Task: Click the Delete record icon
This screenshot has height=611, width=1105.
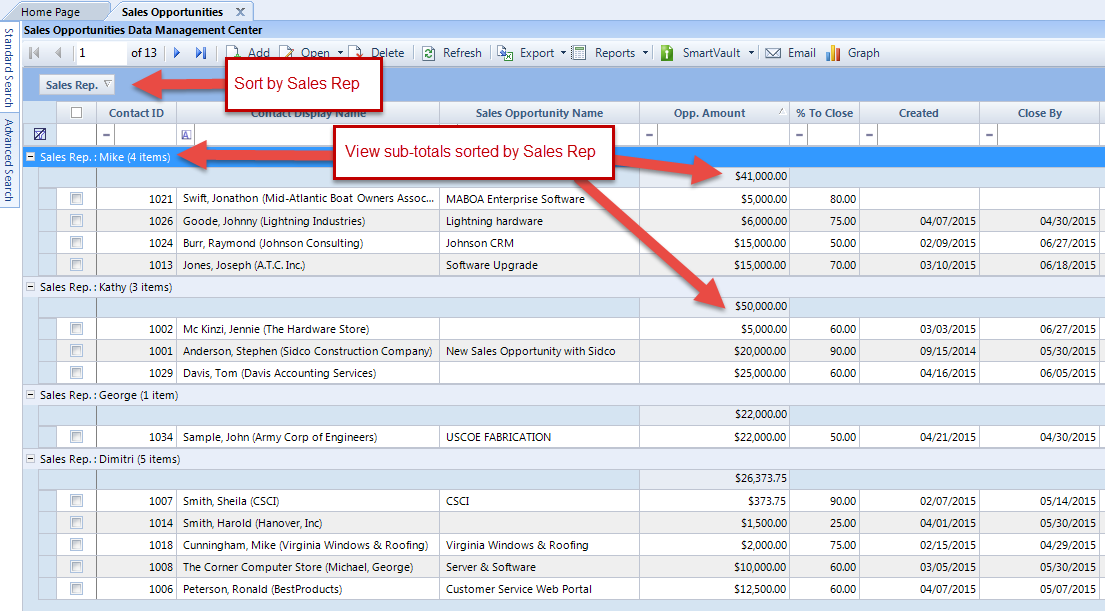Action: (356, 53)
